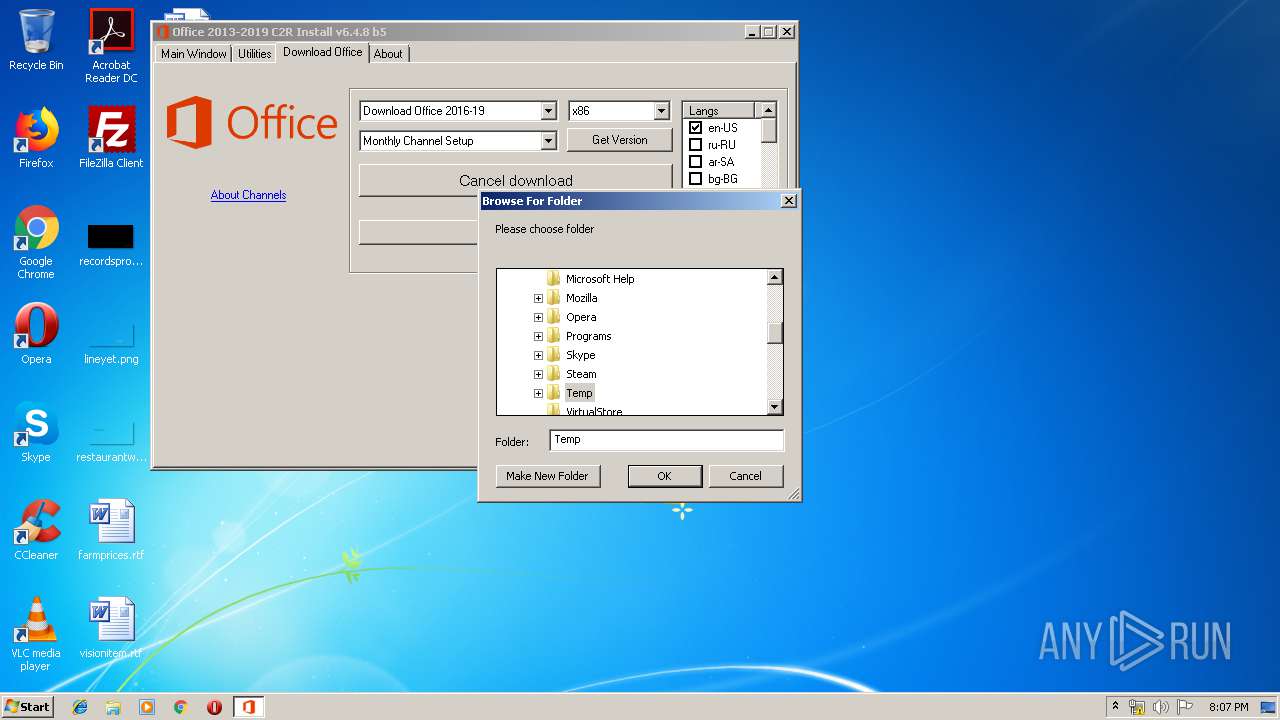Select Temp folder in tree
Screen dimensions: 1280x720
[579, 393]
